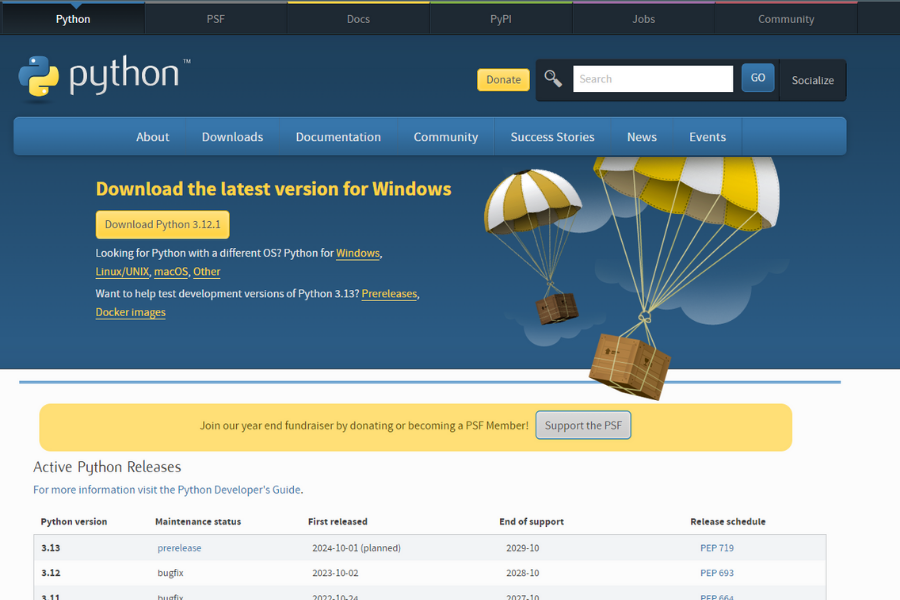Open the Prereleases link

(x=389, y=293)
